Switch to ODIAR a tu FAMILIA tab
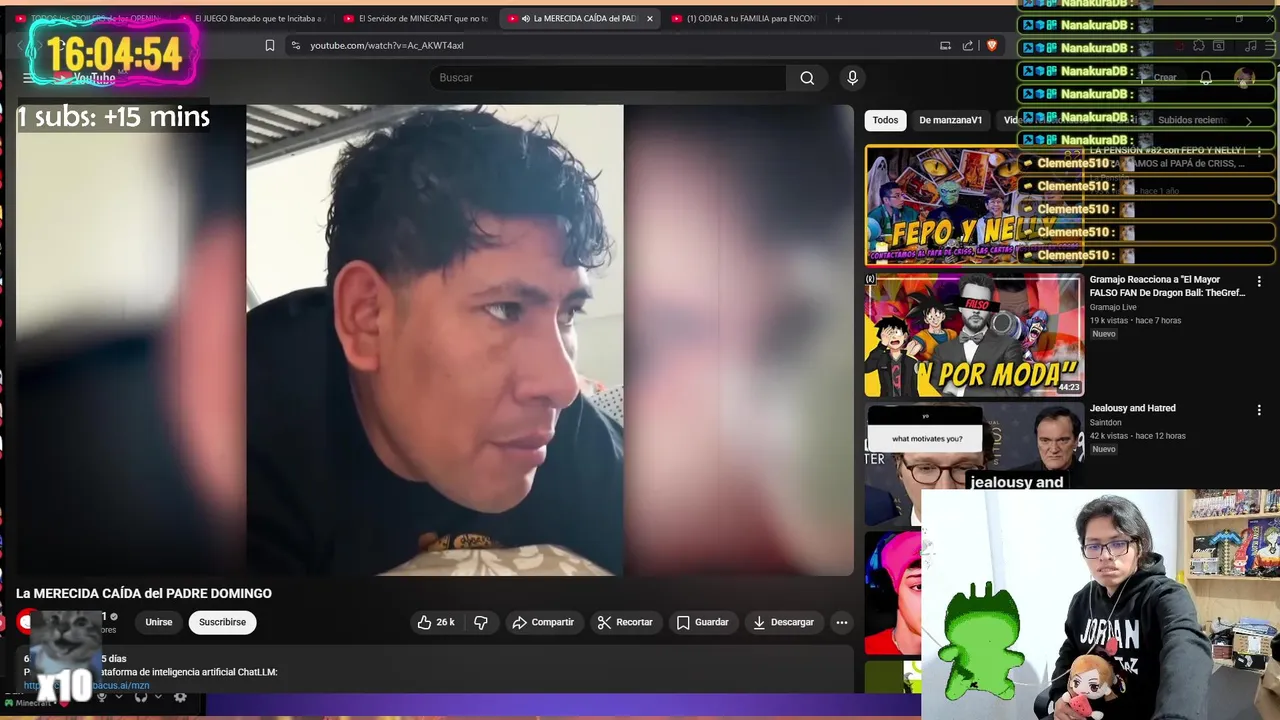Screen dimensions: 1280x720 (744, 18)
